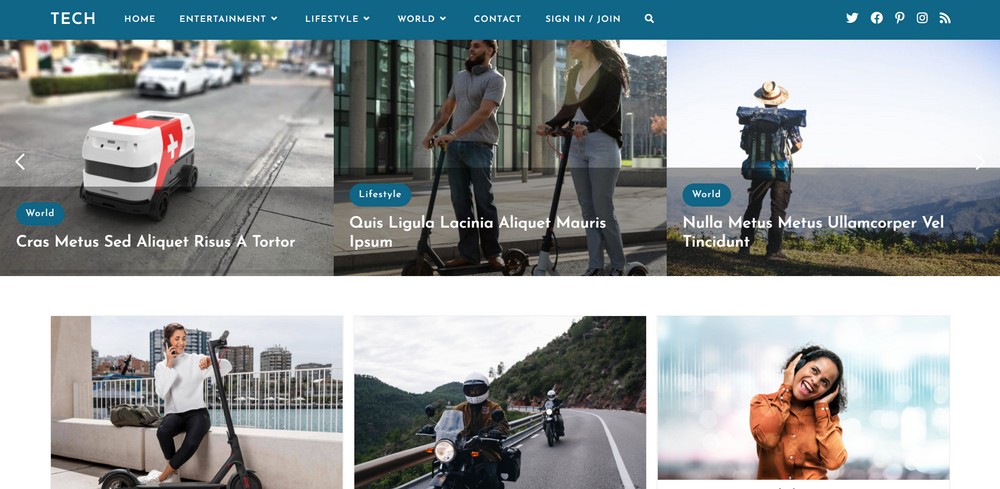Image resolution: width=1000 pixels, height=489 pixels.
Task: Open the Facebook social link
Action: click(877, 18)
